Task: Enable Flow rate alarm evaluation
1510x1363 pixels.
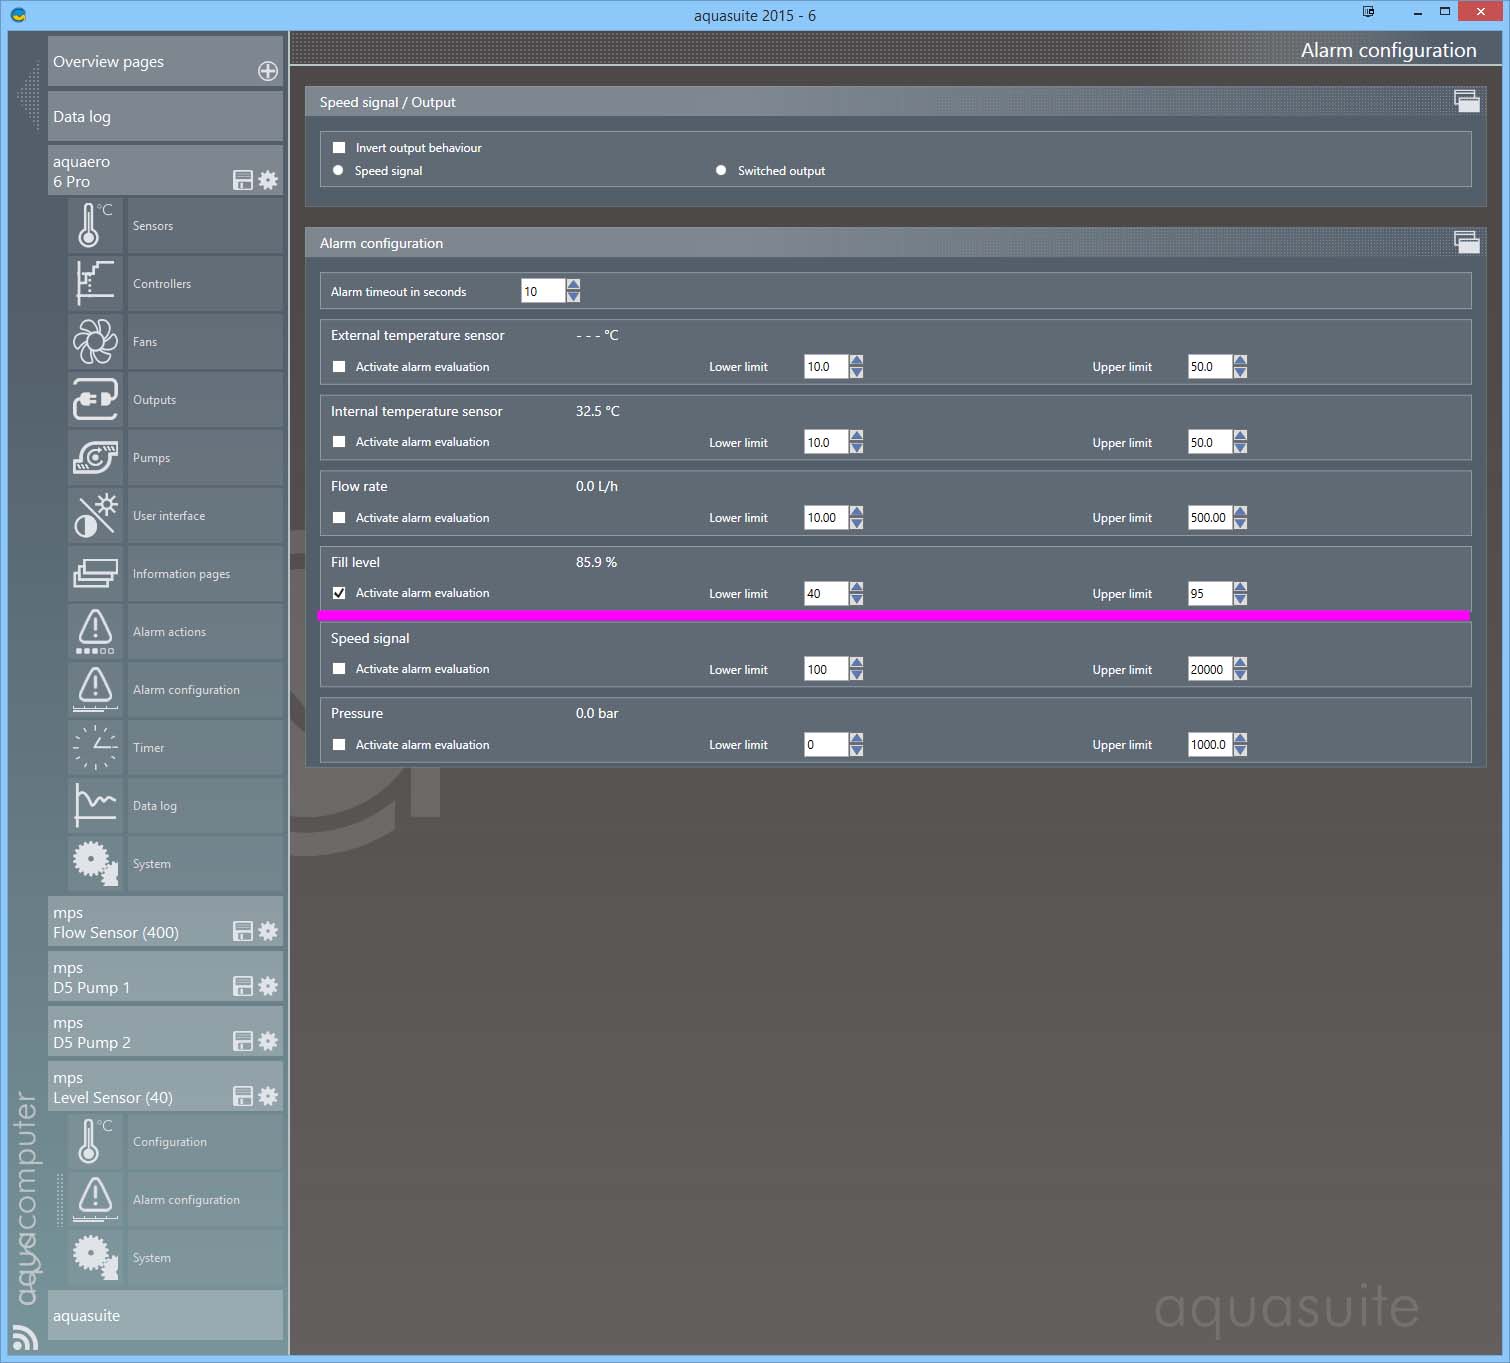Action: [x=339, y=518]
